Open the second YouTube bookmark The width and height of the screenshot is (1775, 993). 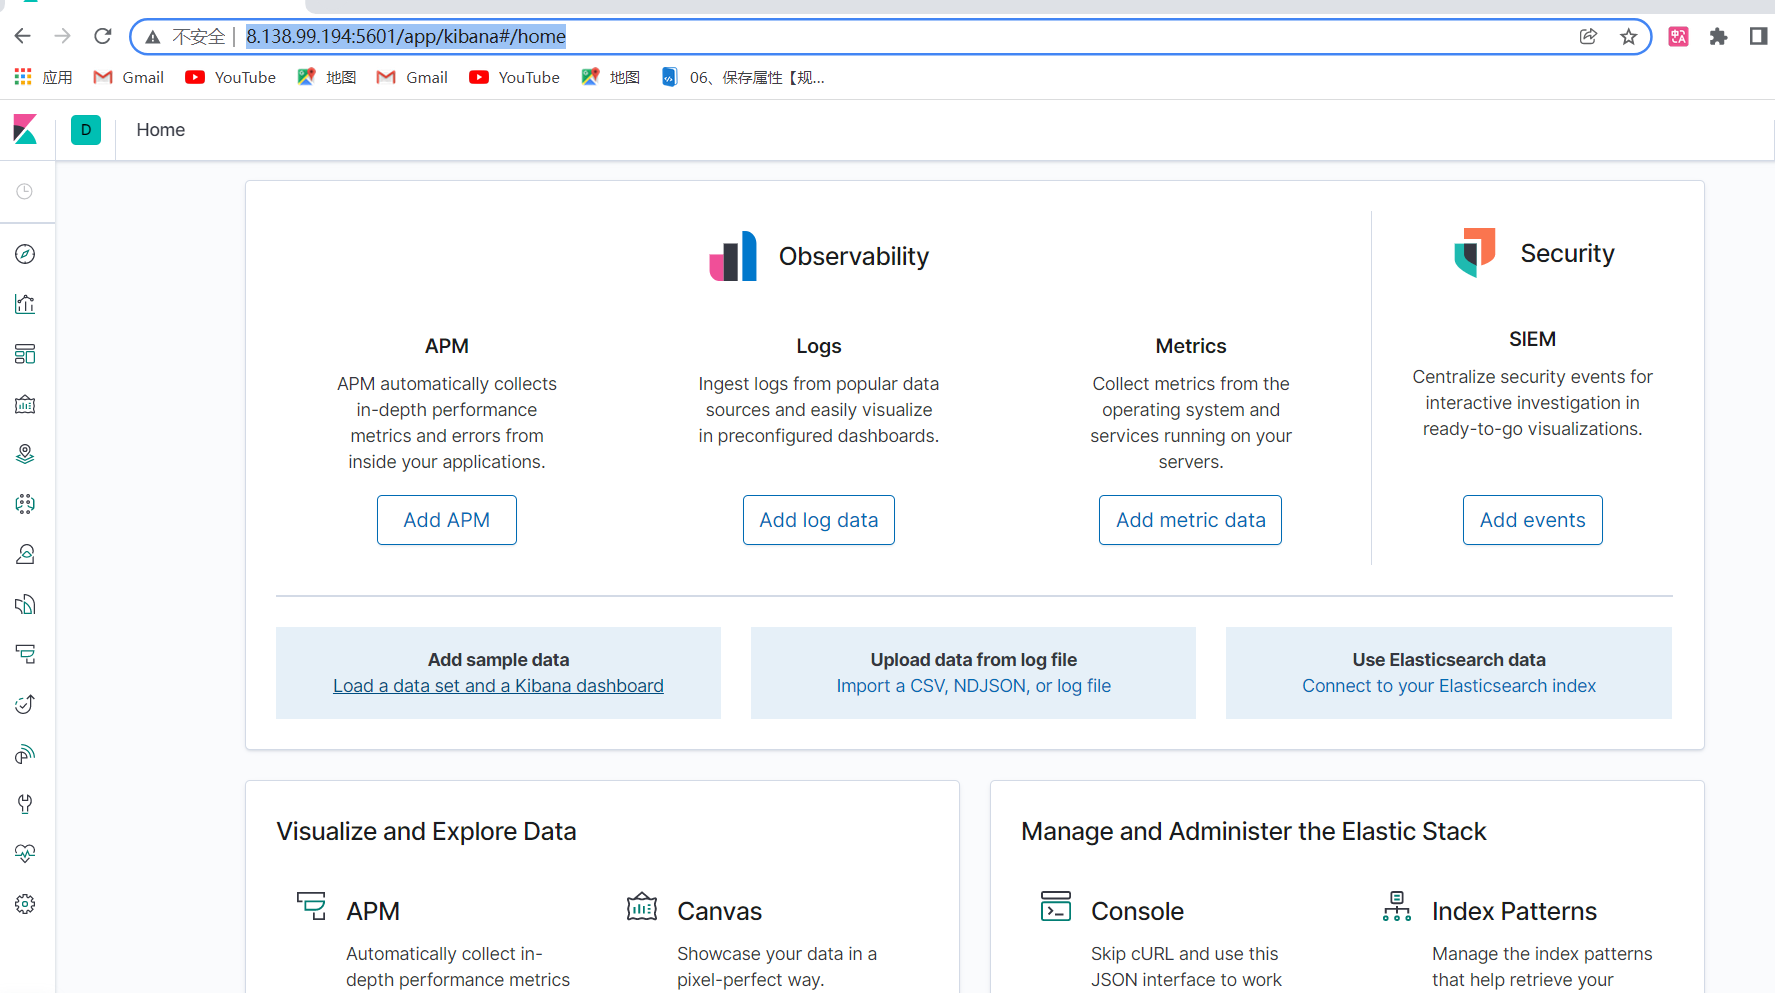[515, 77]
